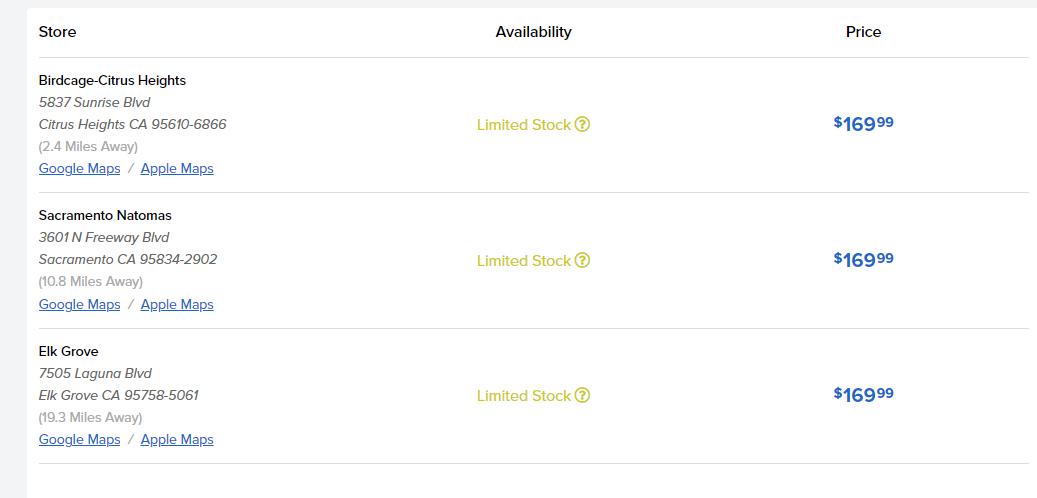
Task: Open Google Maps link for Sacramento Natomas
Action: pos(79,305)
